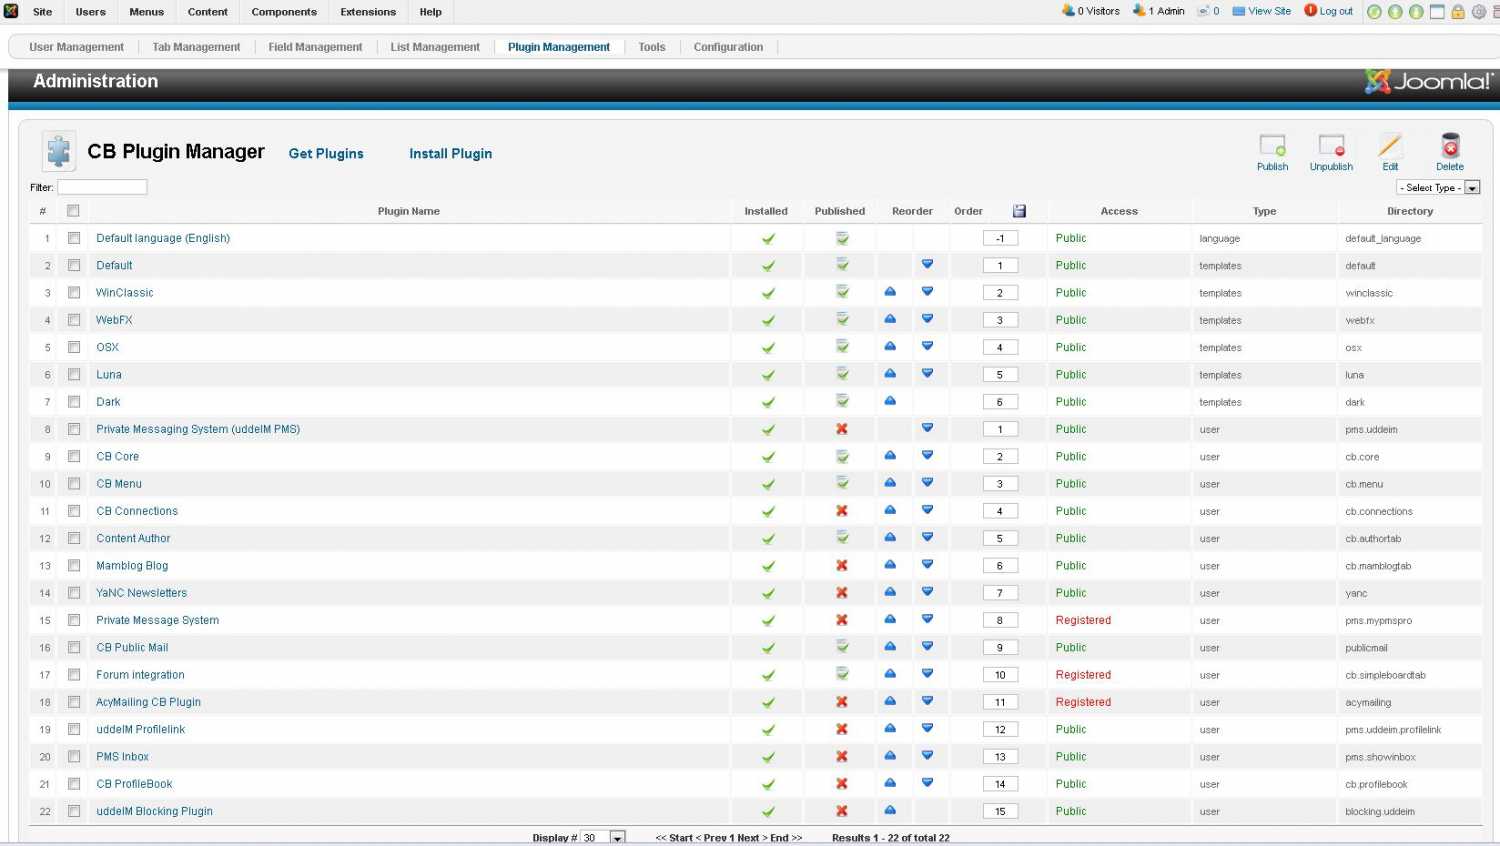Open the Users menu
Screen dimensions: 1500x846
(90, 12)
